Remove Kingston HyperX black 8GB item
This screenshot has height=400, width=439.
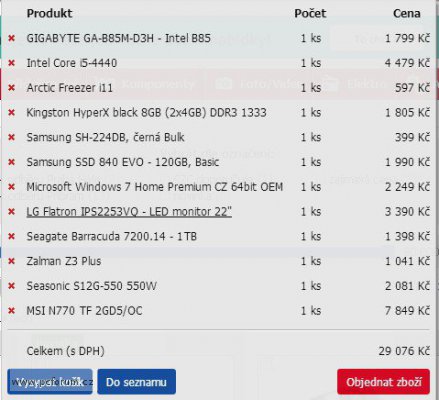12,113
